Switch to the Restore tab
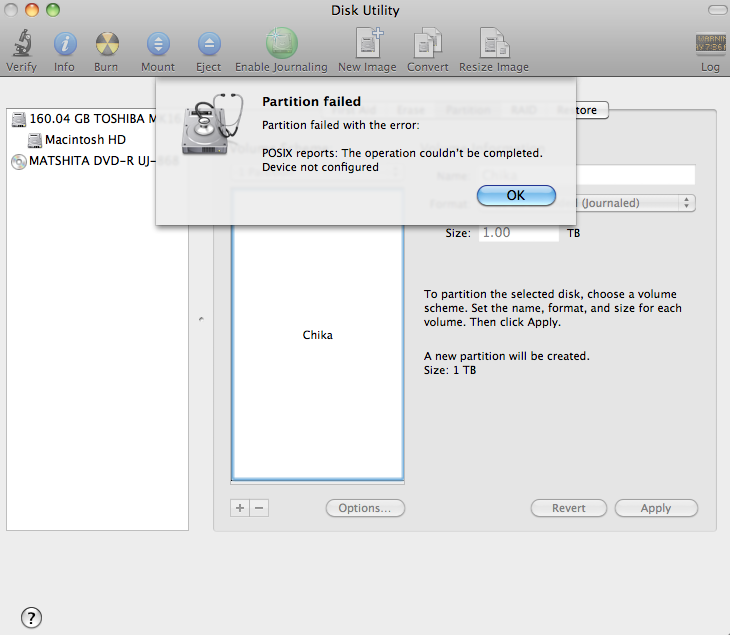The image size is (730, 635). (x=591, y=110)
